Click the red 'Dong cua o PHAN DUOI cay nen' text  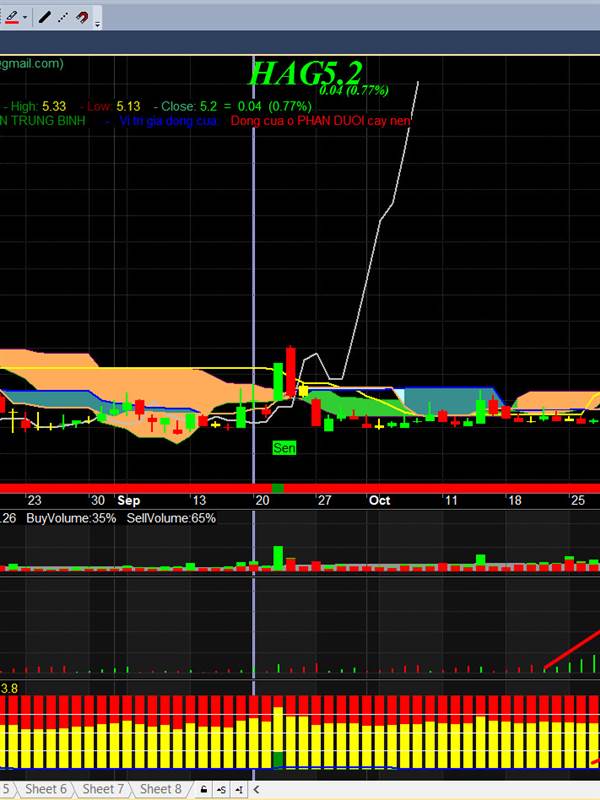[x=321, y=121]
